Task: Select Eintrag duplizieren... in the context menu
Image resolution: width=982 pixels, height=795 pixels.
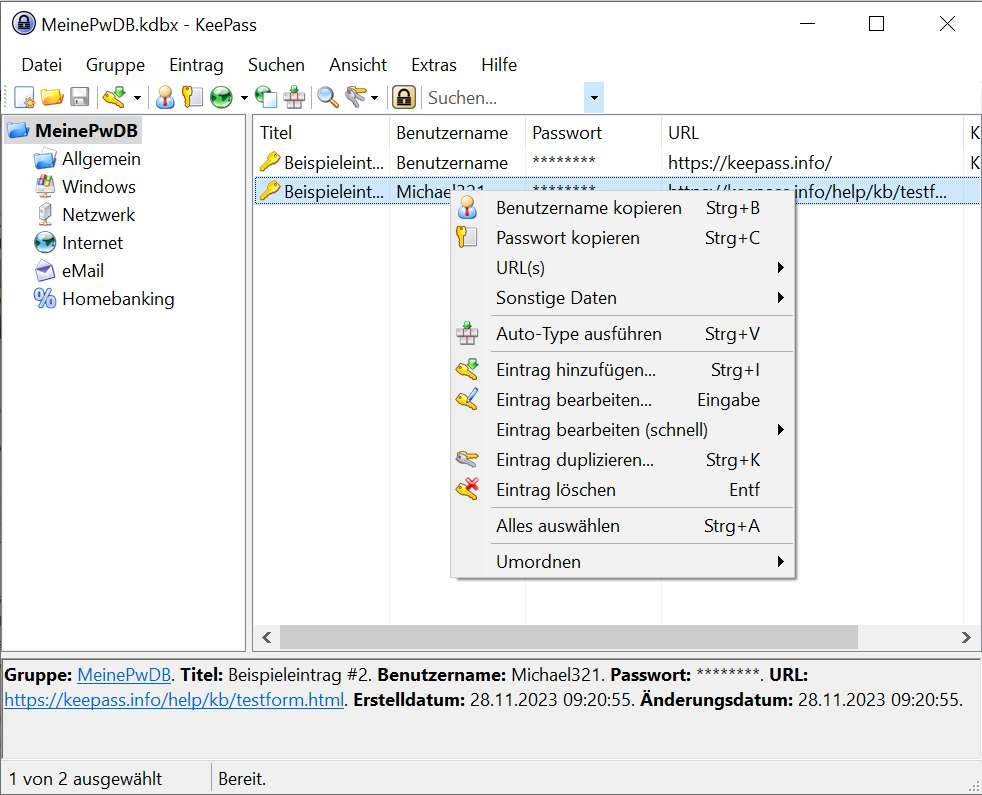Action: (x=623, y=460)
